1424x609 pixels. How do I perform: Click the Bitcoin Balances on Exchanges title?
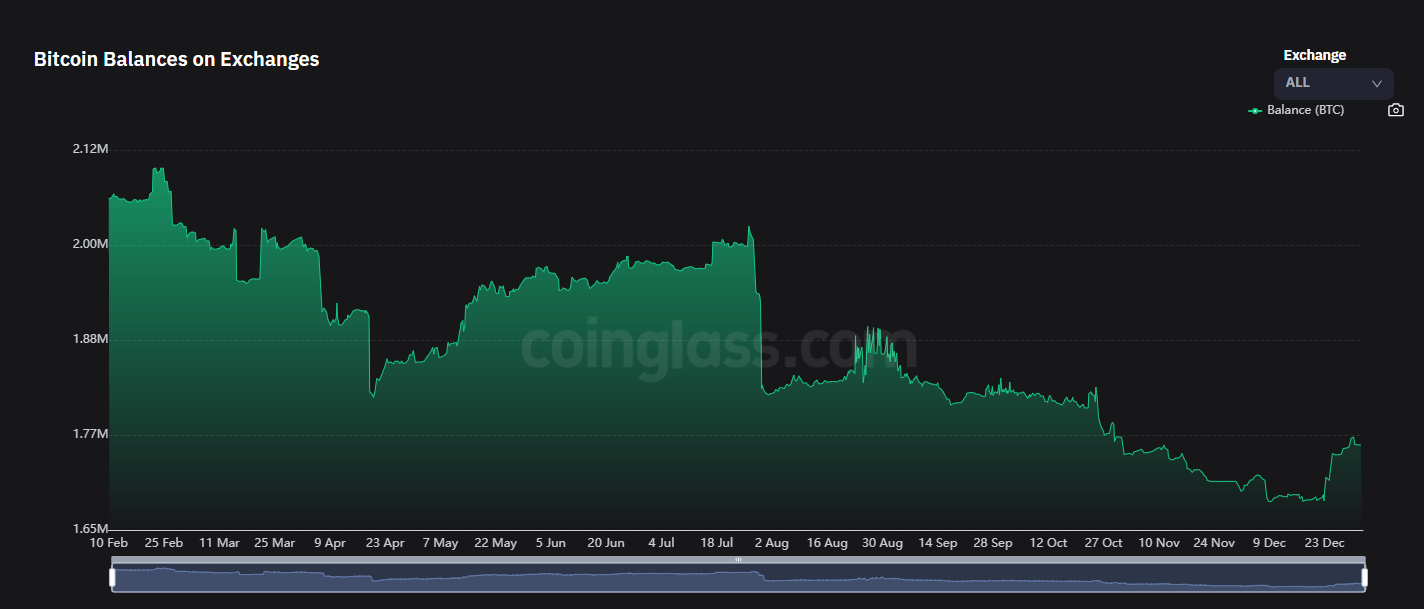pos(176,59)
